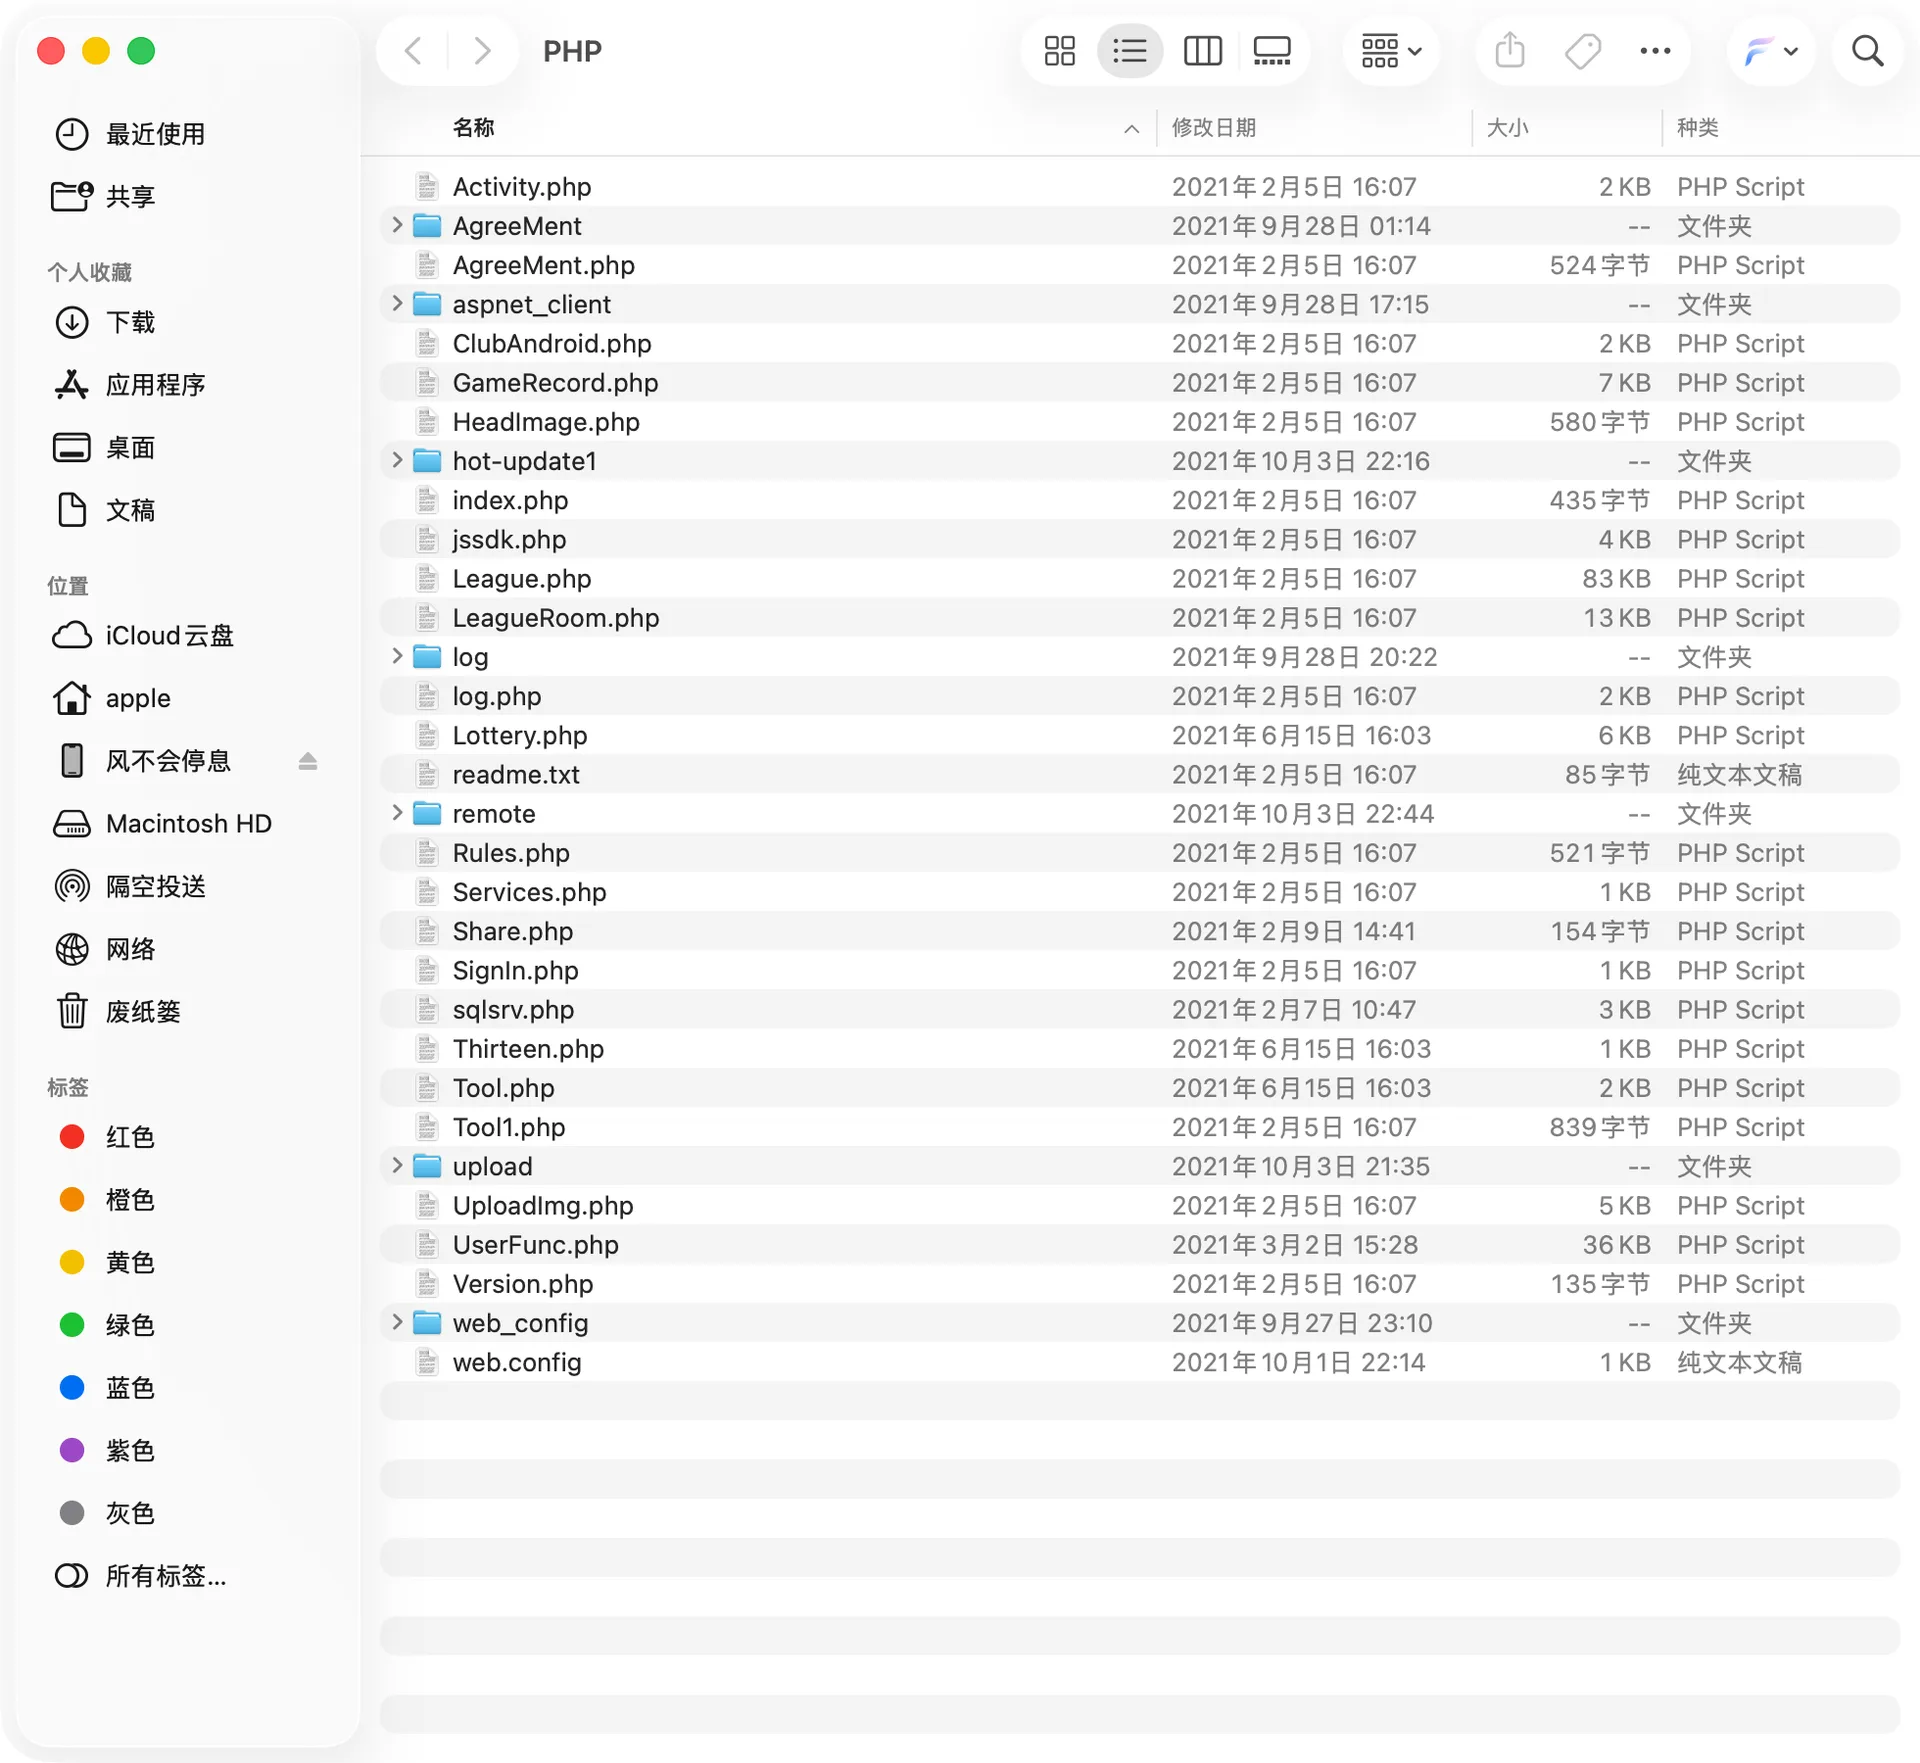Select the readme.txt file
The image size is (1920, 1763).
point(1139,774)
